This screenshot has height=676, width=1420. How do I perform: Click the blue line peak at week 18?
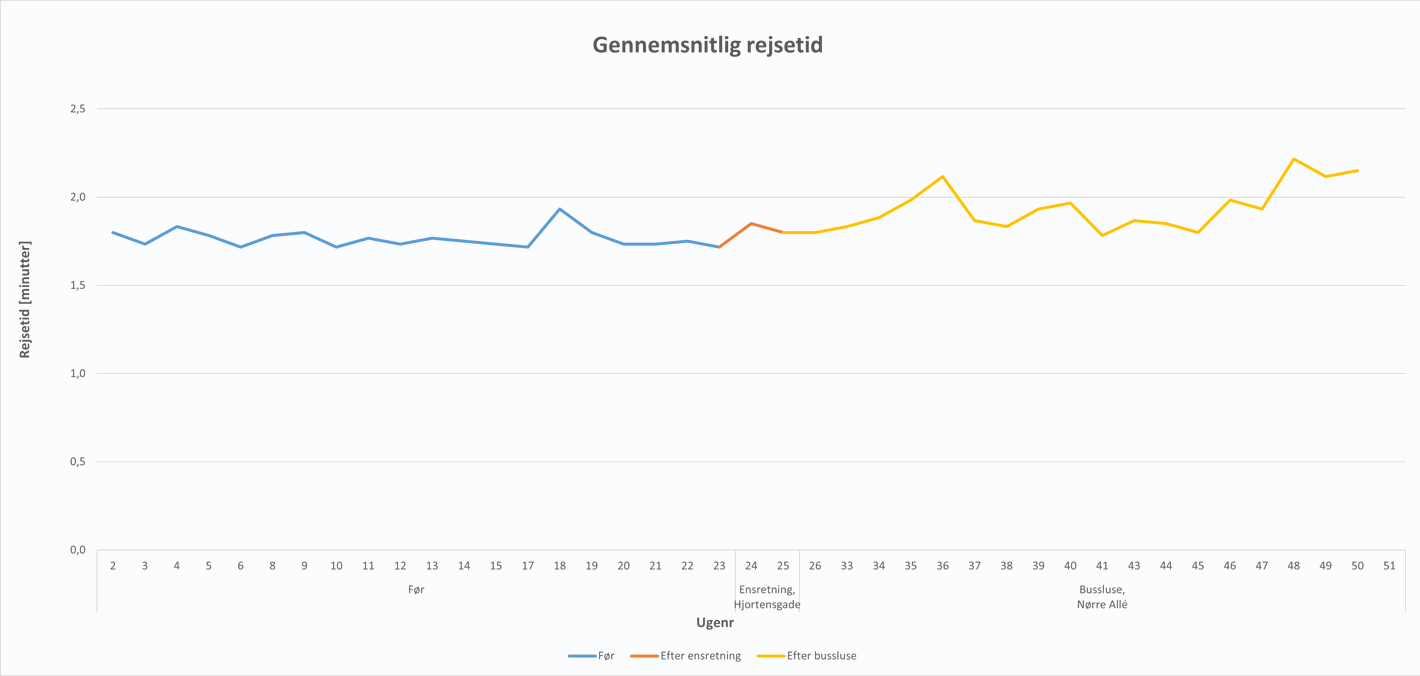point(560,209)
